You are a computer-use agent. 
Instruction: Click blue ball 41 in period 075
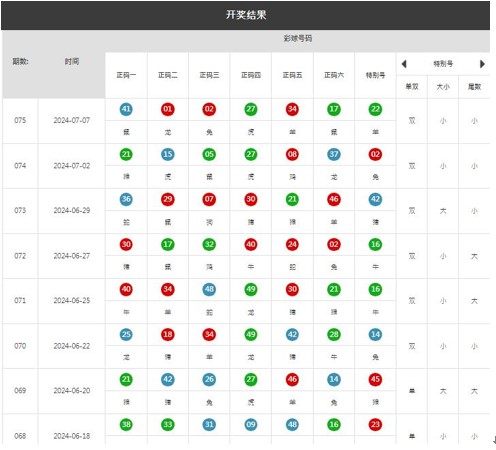[x=126, y=109]
